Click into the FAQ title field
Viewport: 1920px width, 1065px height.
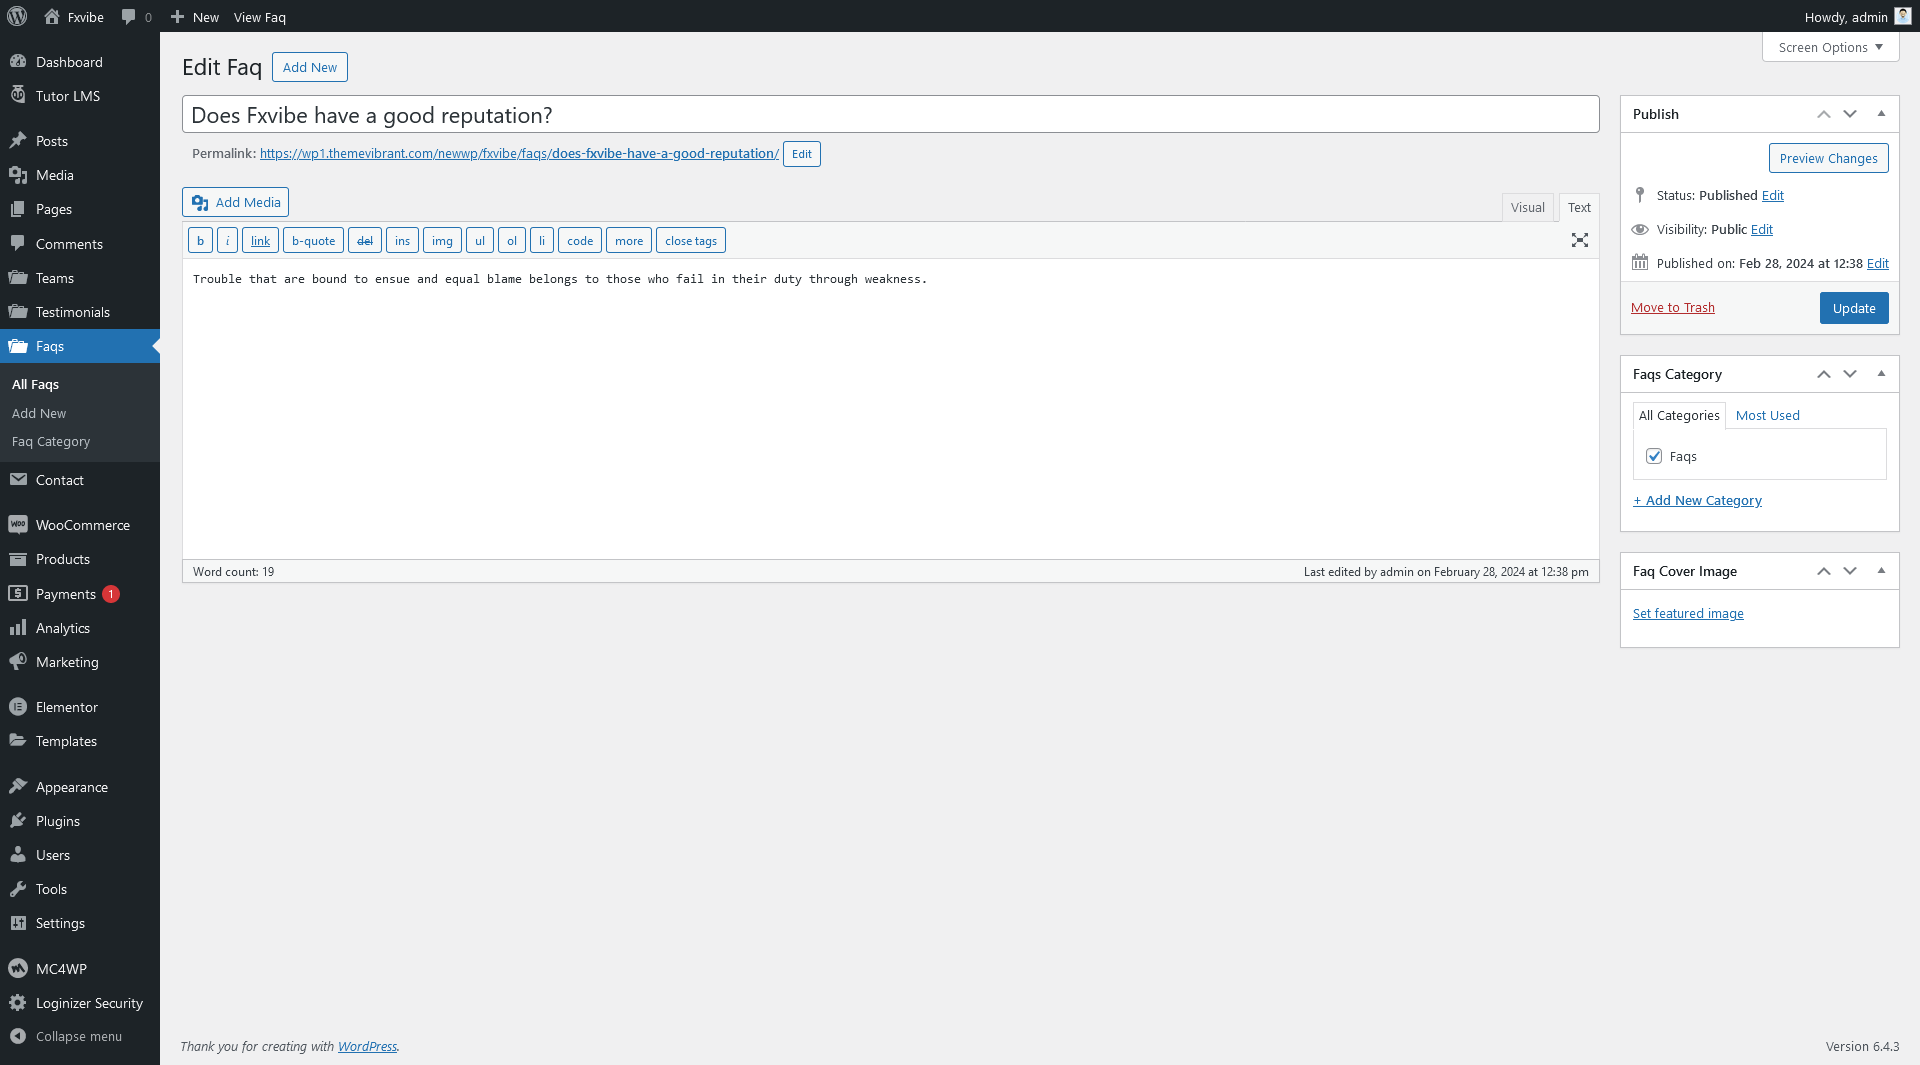click(890, 115)
